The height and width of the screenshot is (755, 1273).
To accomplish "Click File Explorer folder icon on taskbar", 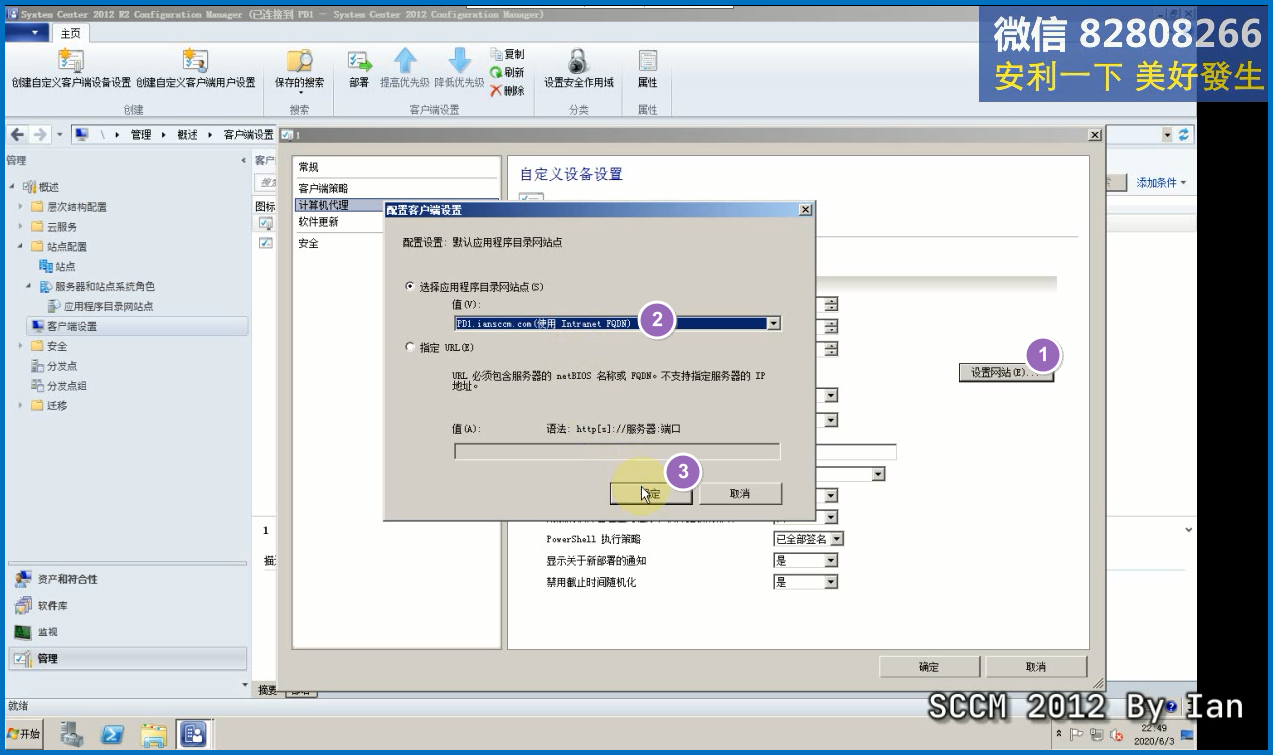I will (153, 735).
